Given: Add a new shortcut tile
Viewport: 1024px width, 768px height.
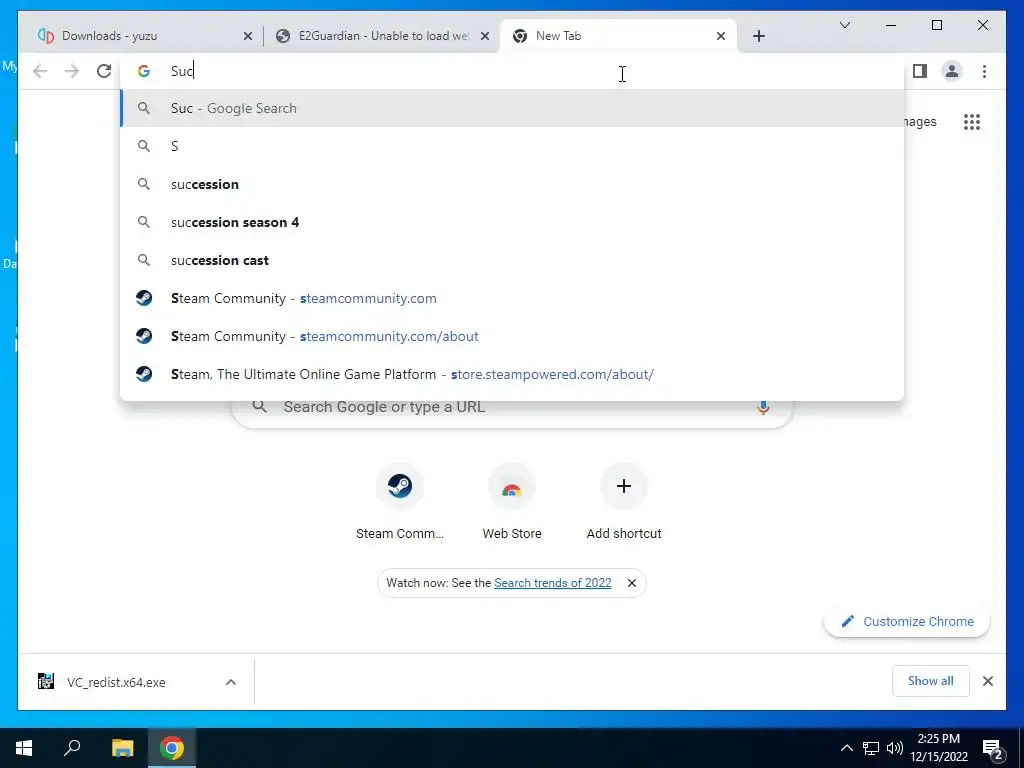Looking at the screenshot, I should click(624, 502).
